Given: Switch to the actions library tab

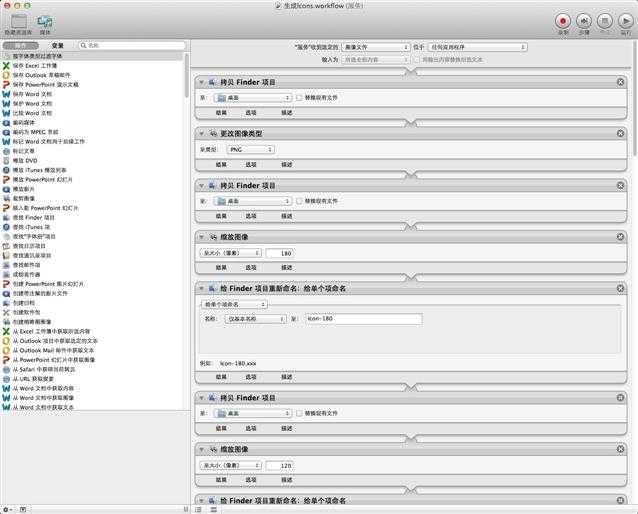Looking at the screenshot, I should pyautogui.click(x=21, y=46).
